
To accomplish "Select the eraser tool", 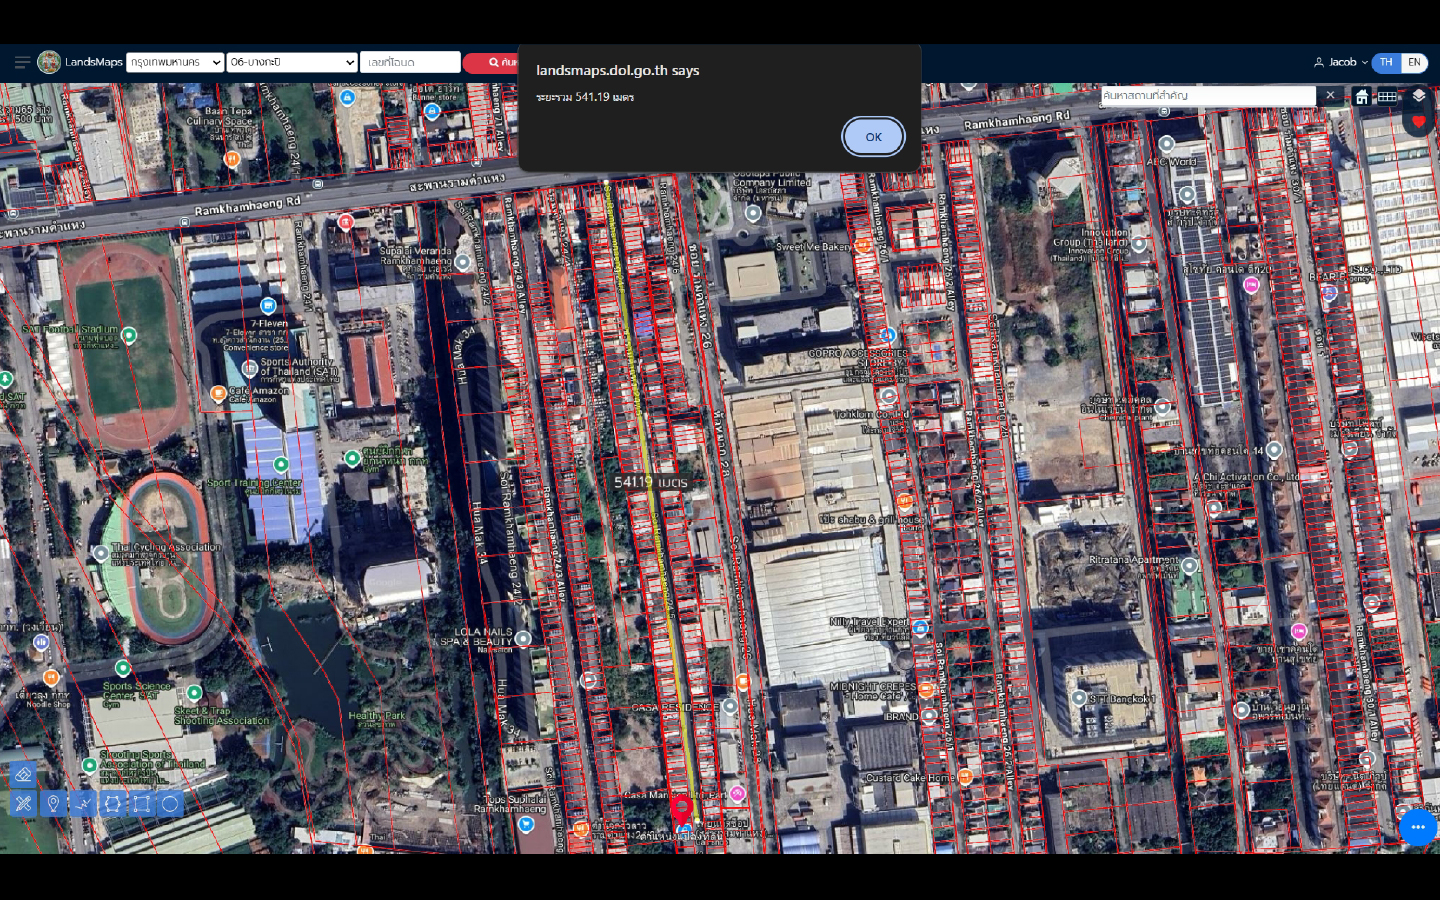I will pyautogui.click(x=23, y=775).
